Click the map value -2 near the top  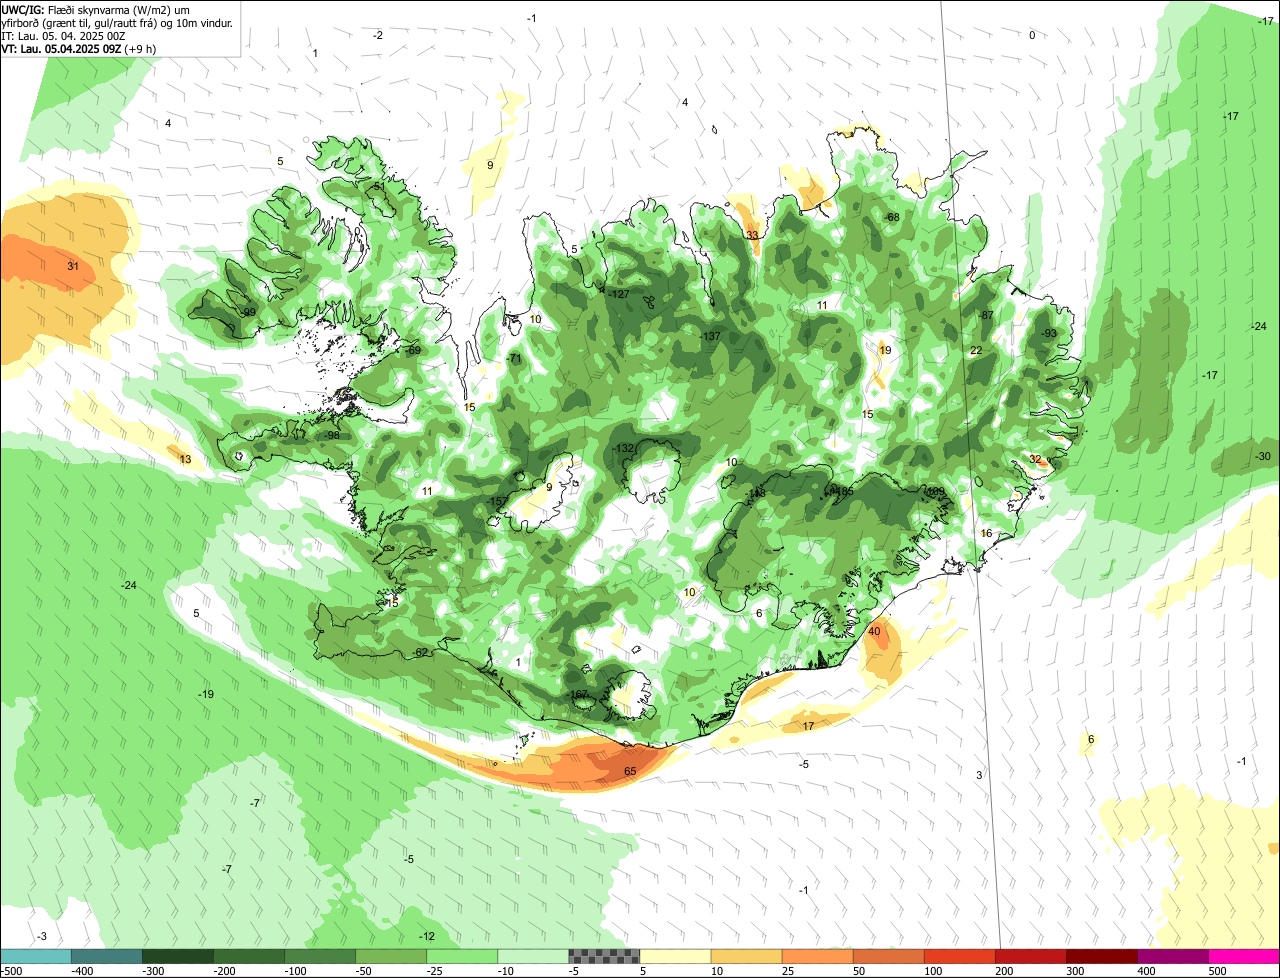(377, 35)
